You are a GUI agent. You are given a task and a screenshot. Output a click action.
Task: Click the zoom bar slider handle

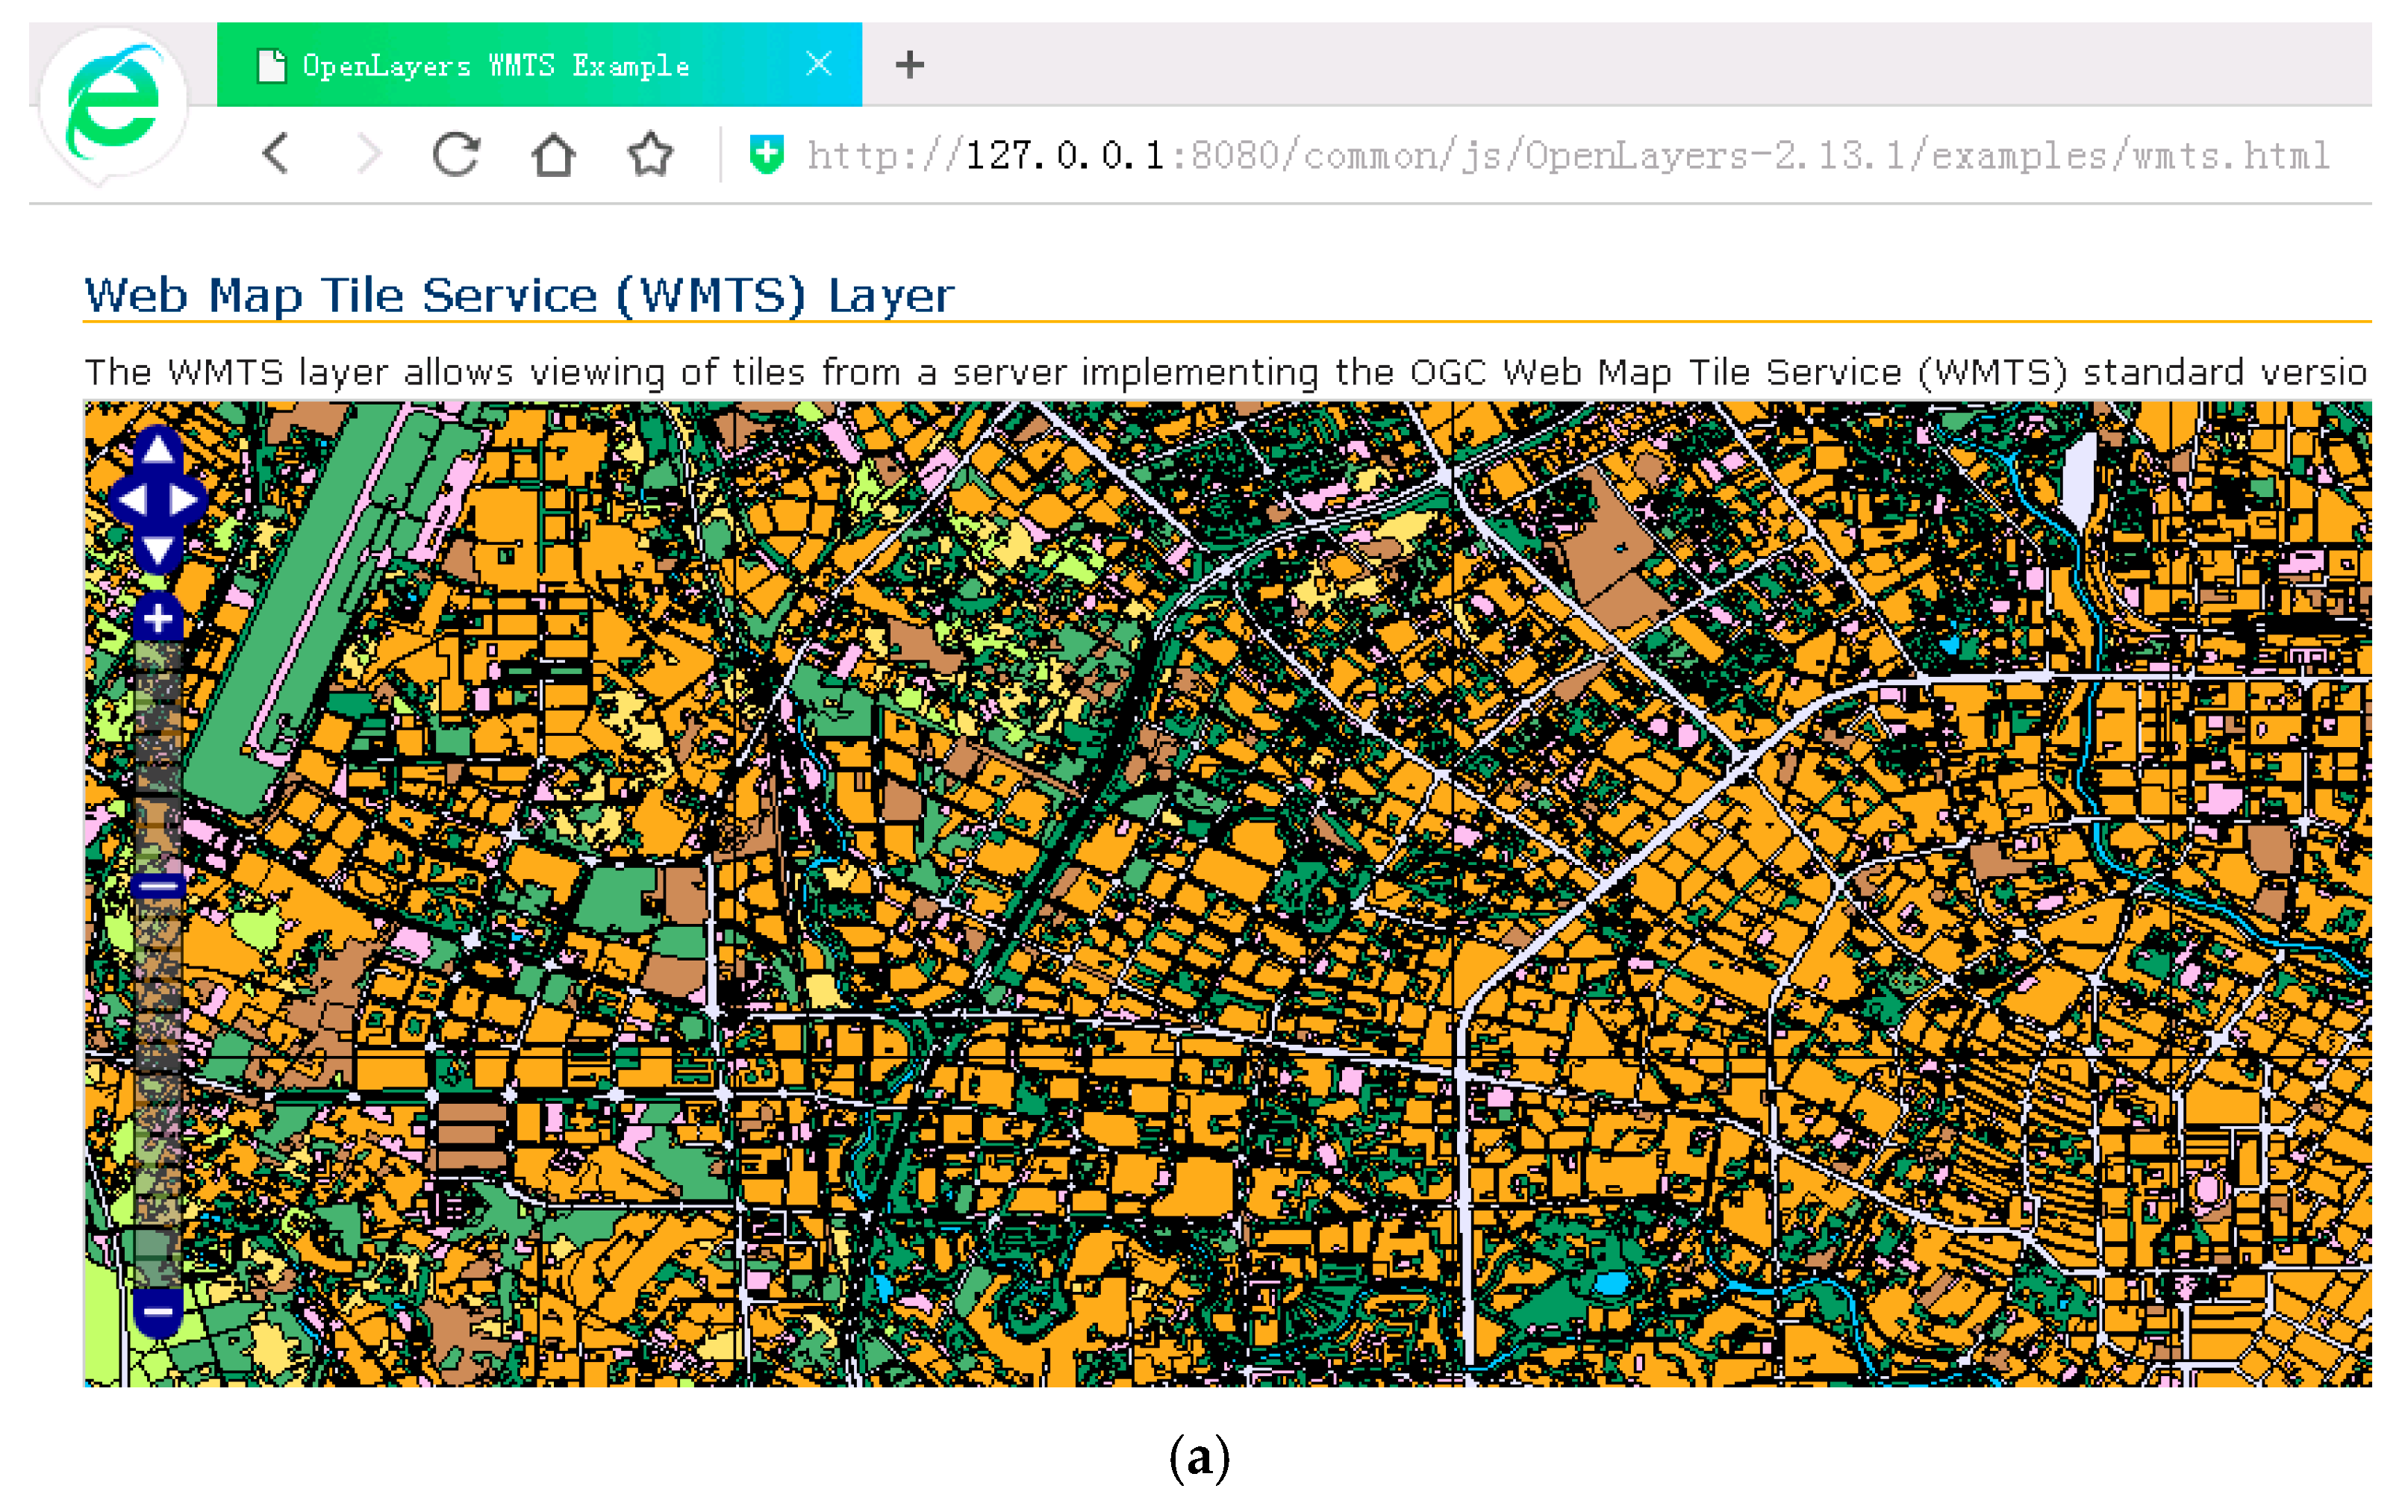click(158, 886)
